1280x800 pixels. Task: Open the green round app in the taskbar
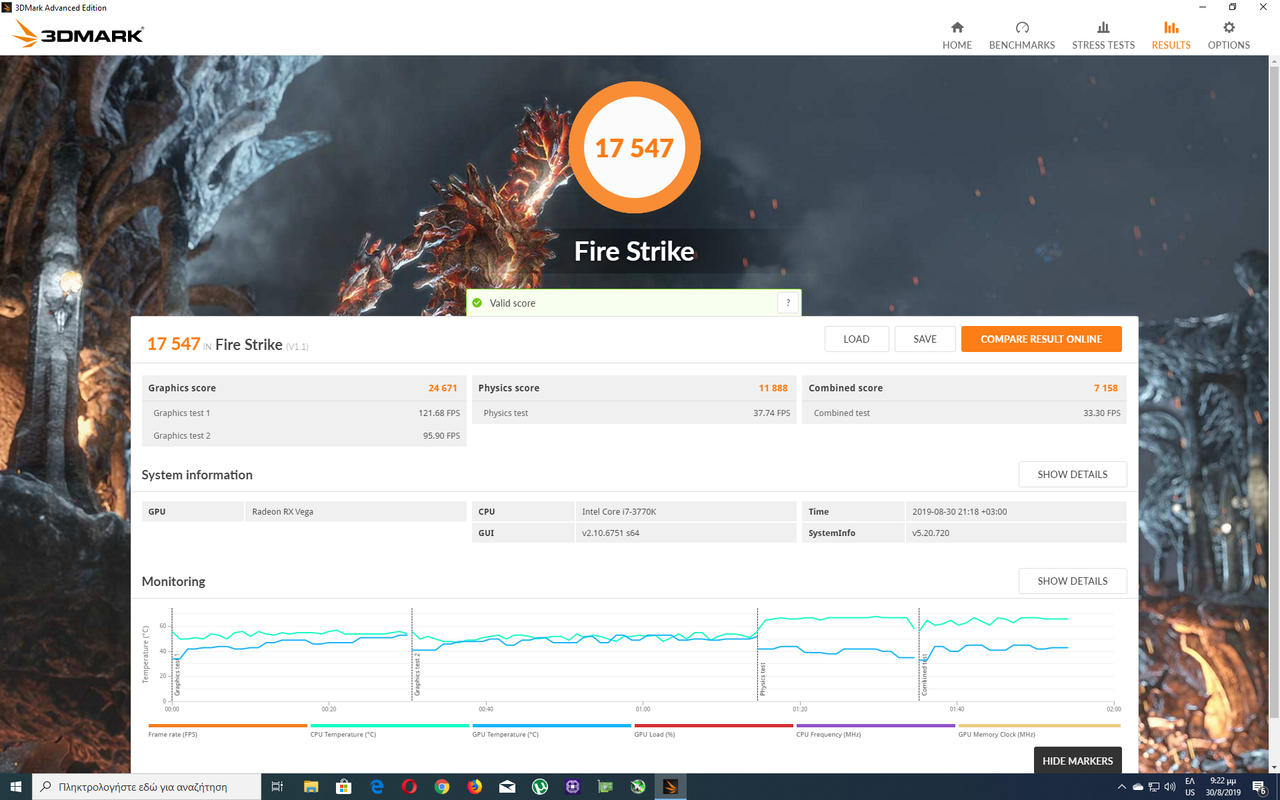(x=638, y=787)
